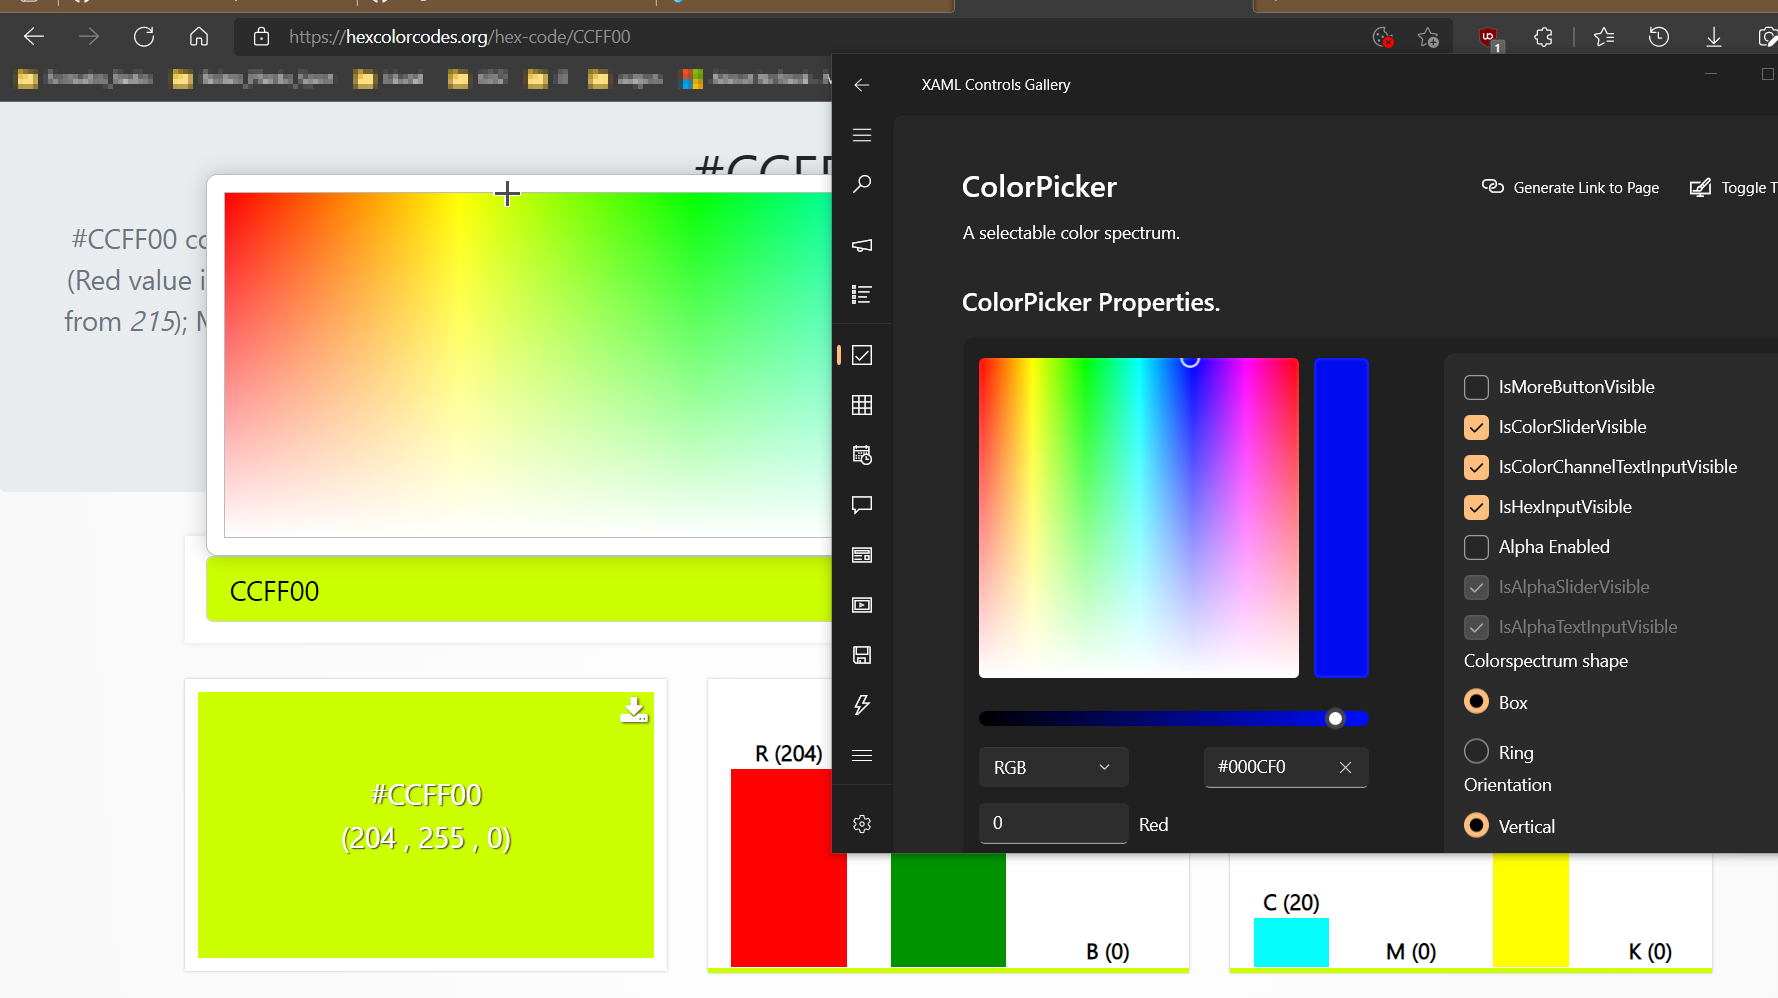1778x998 pixels.
Task: Open the browser extensions puzzle menu
Action: (1543, 37)
